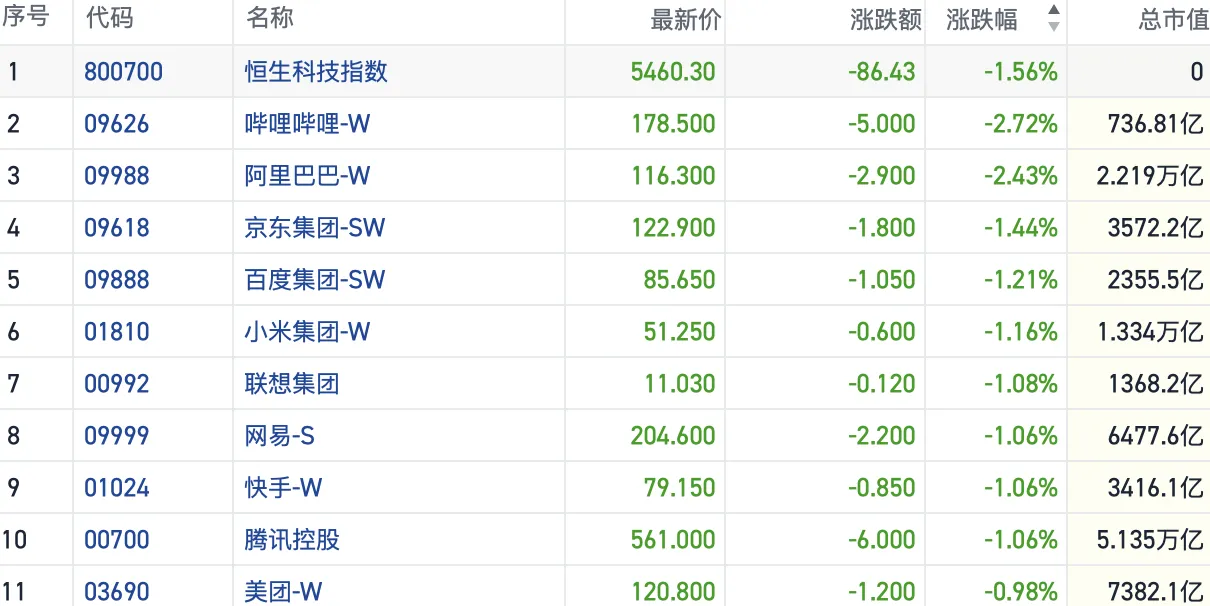The height and width of the screenshot is (606, 1210).
Task: Select latest price 5460.30
Action: tap(673, 72)
